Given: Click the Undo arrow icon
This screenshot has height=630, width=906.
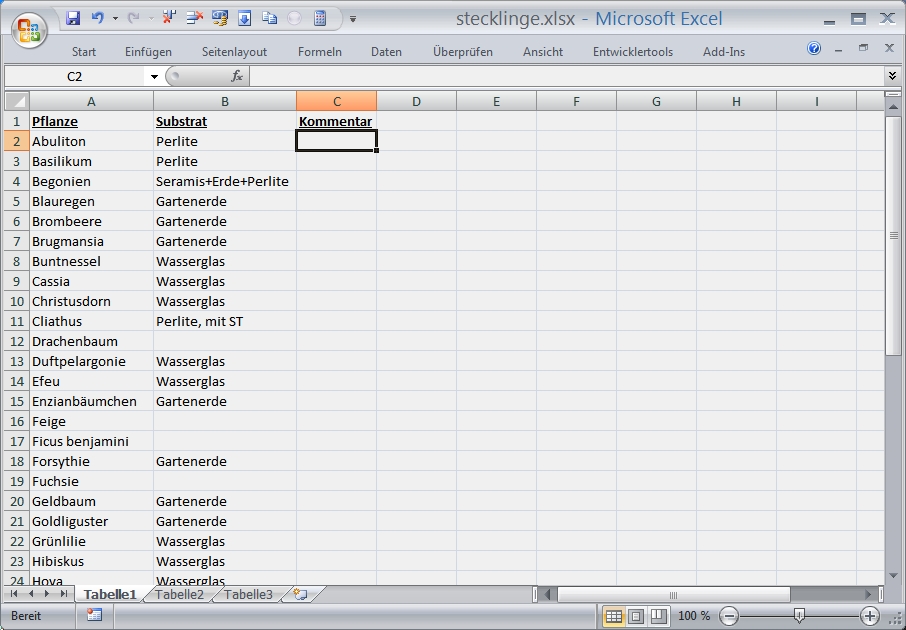Looking at the screenshot, I should click(98, 18).
